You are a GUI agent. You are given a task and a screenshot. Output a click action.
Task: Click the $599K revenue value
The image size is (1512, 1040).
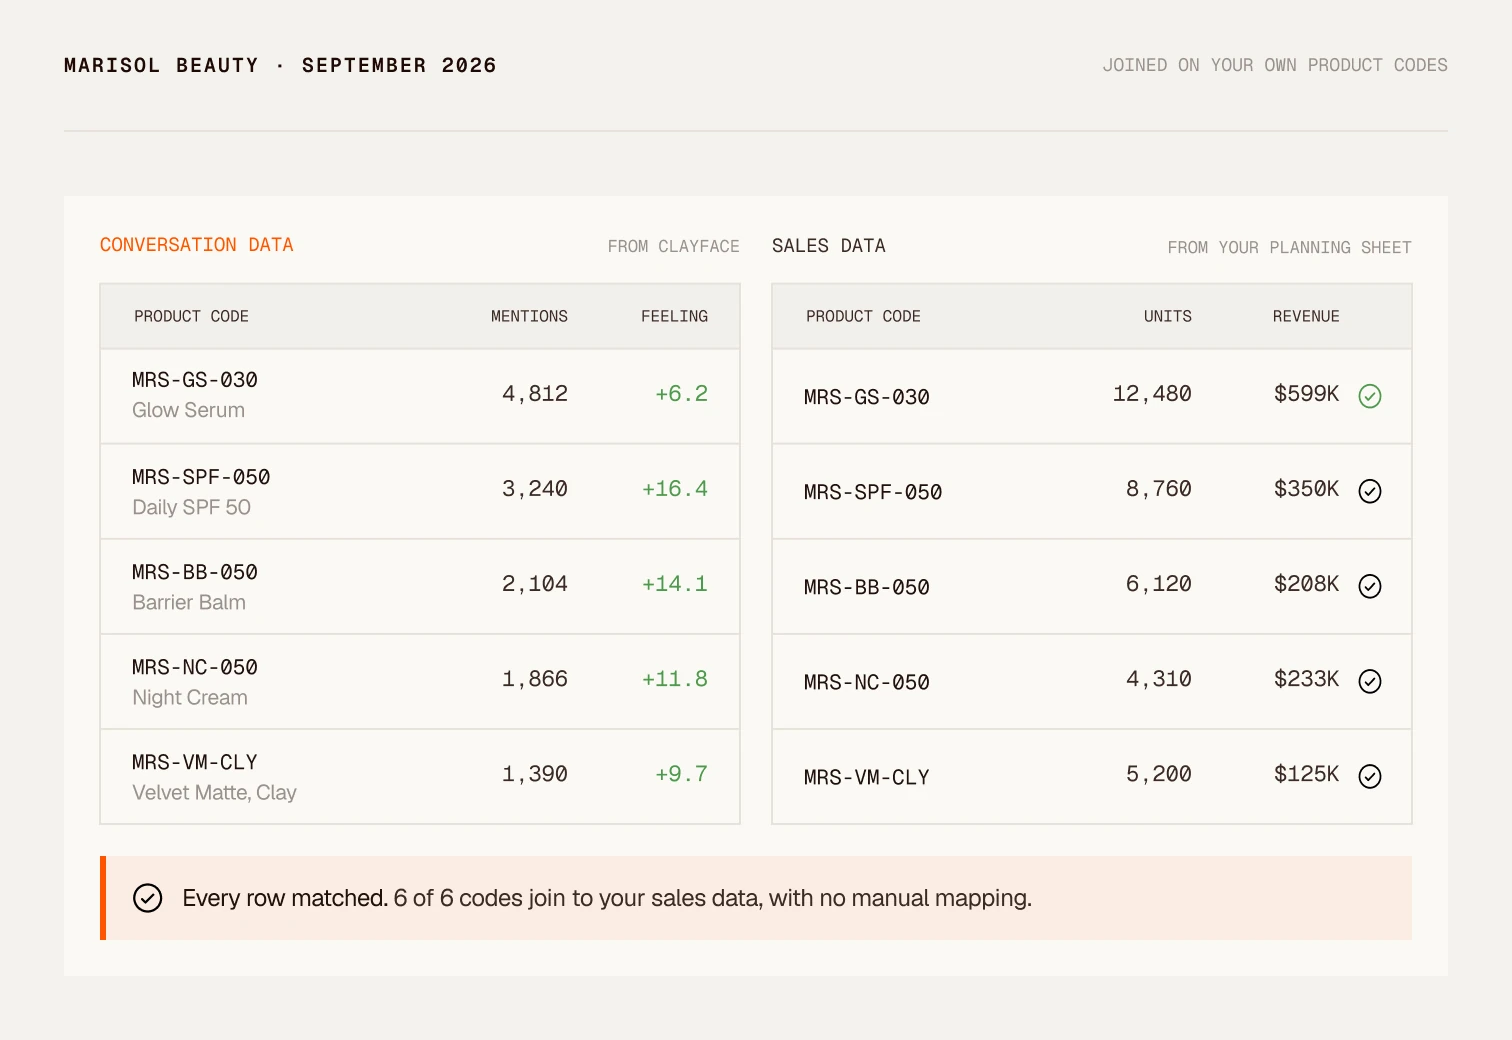point(1306,394)
